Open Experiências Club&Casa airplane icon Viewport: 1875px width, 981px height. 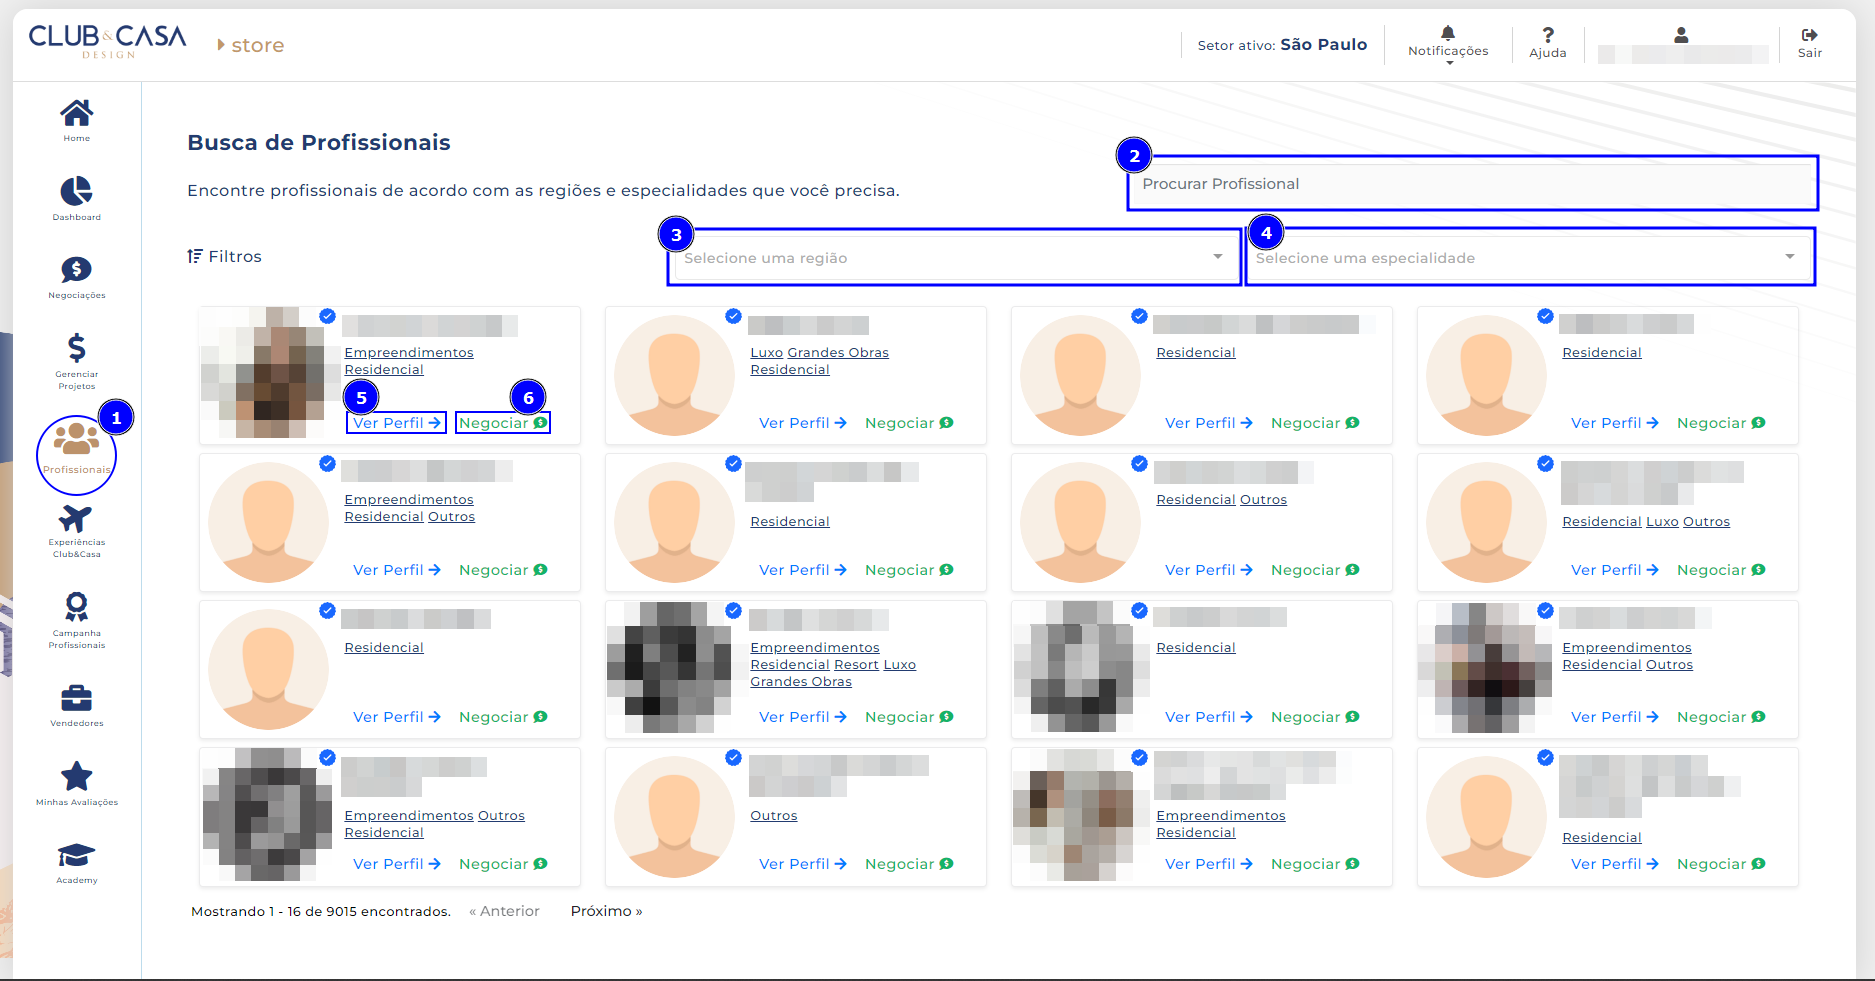point(76,519)
